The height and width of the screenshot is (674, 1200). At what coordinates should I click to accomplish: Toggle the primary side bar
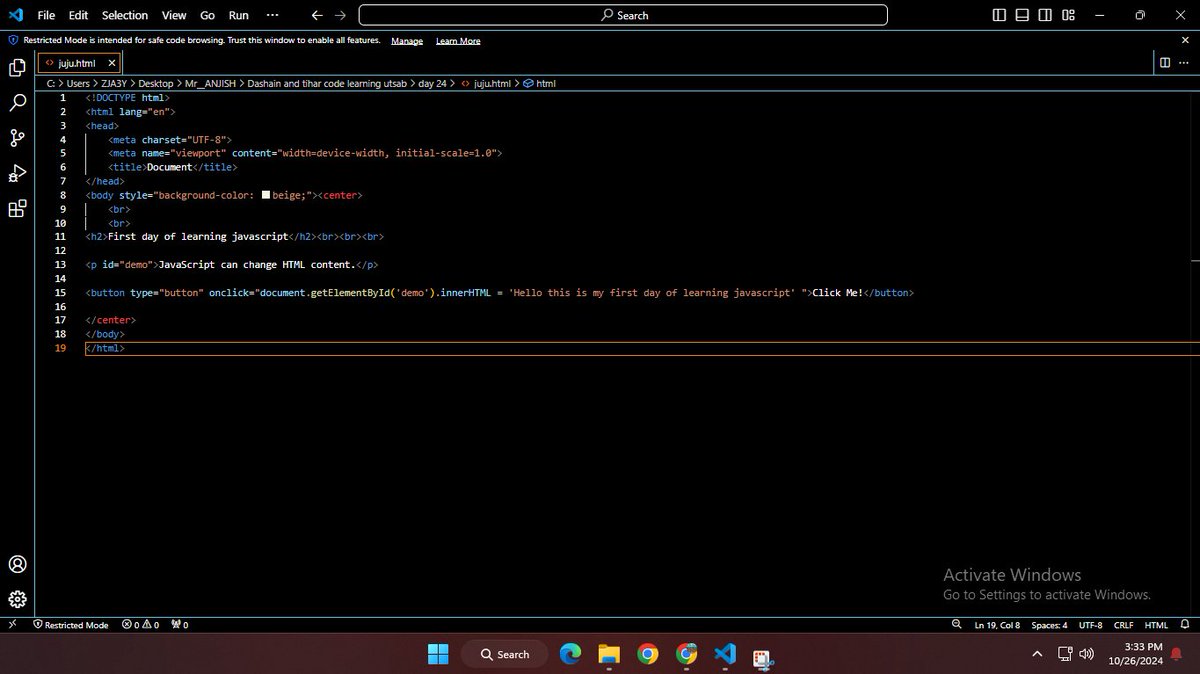pyautogui.click(x=999, y=15)
